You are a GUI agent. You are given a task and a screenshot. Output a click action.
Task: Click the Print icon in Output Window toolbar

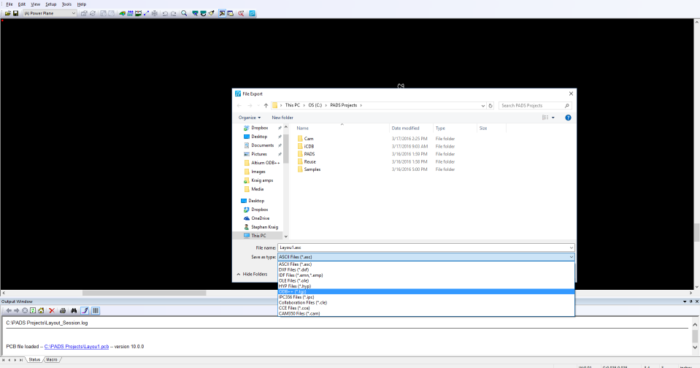tap(63, 310)
